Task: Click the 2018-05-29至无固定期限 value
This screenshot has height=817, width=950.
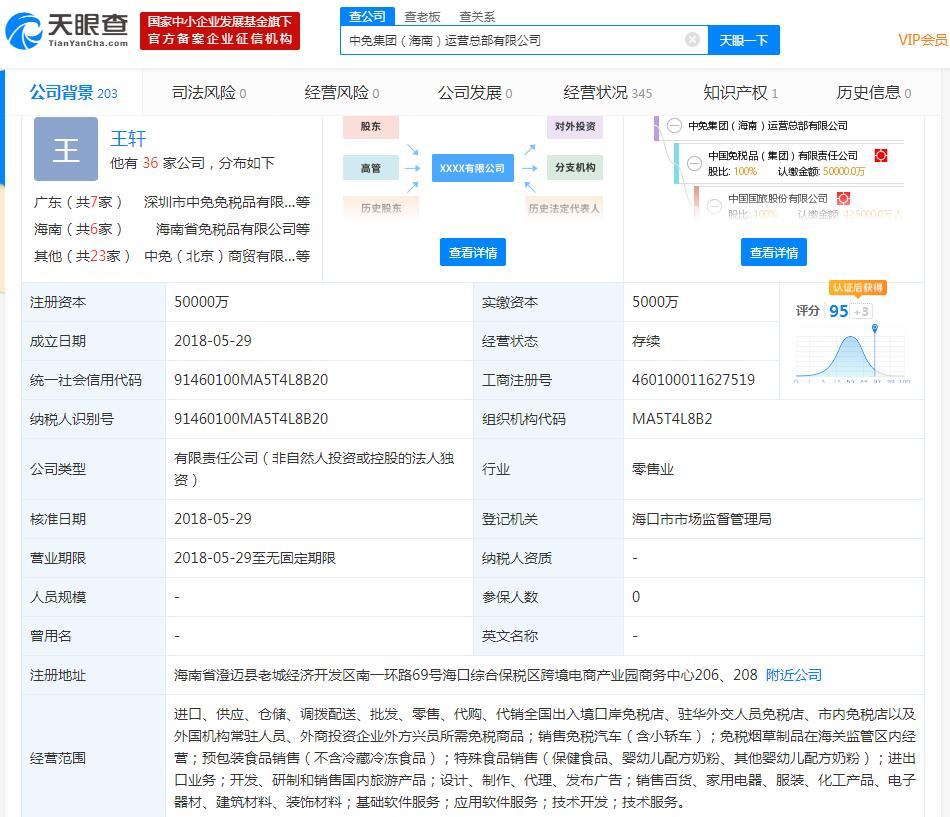Action: [254, 558]
